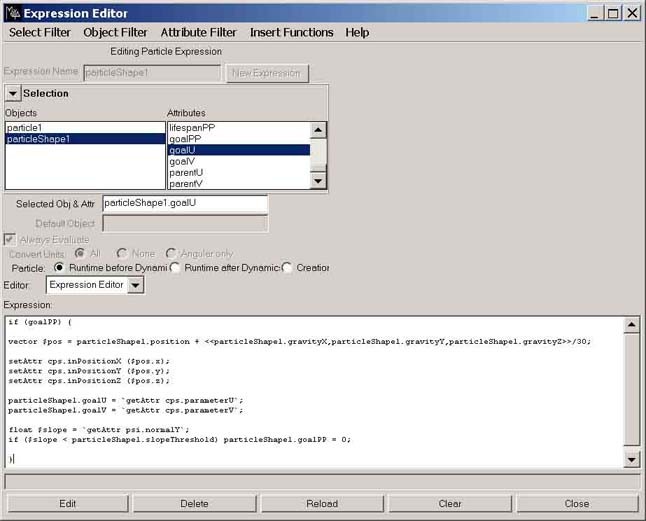Open the Editor dropdown menu
This screenshot has height=521, width=646.
click(136, 285)
